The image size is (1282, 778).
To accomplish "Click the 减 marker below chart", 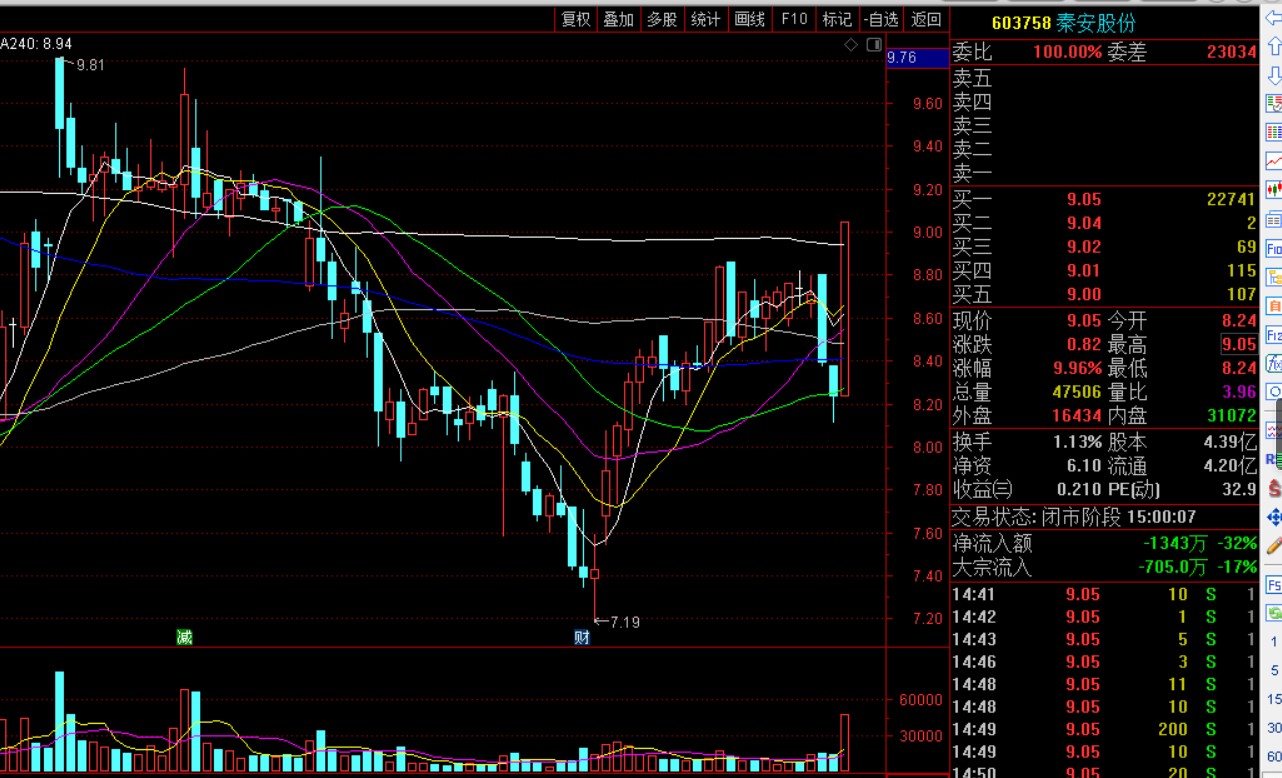I will tap(184, 637).
